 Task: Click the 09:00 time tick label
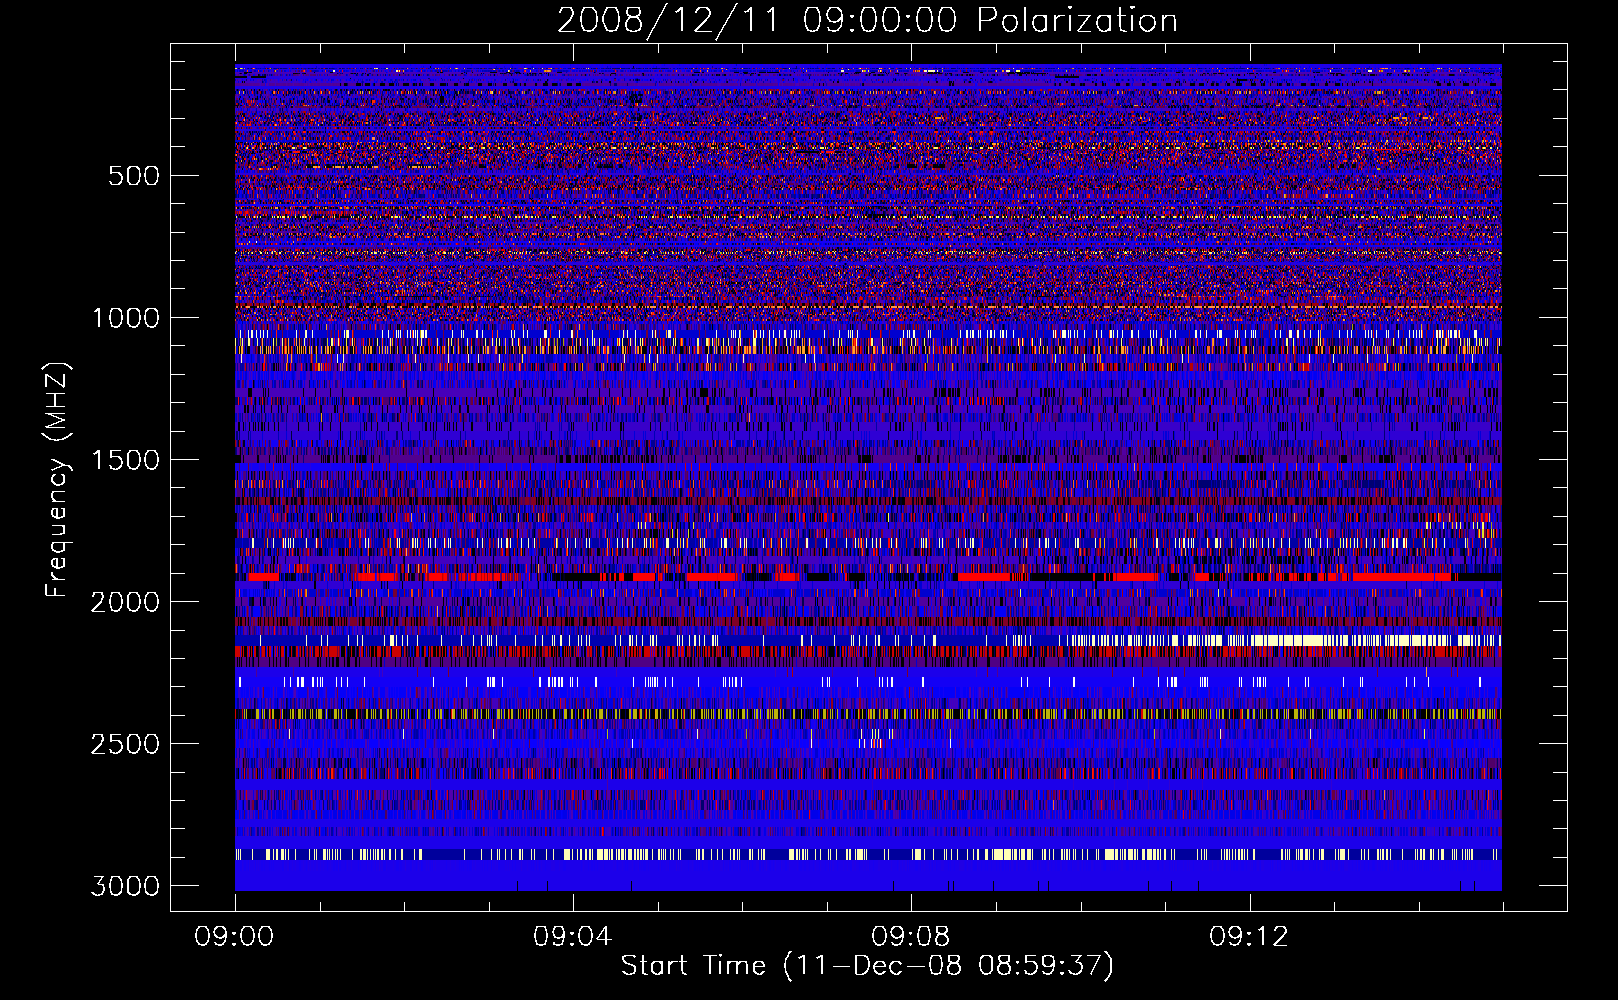point(235,937)
